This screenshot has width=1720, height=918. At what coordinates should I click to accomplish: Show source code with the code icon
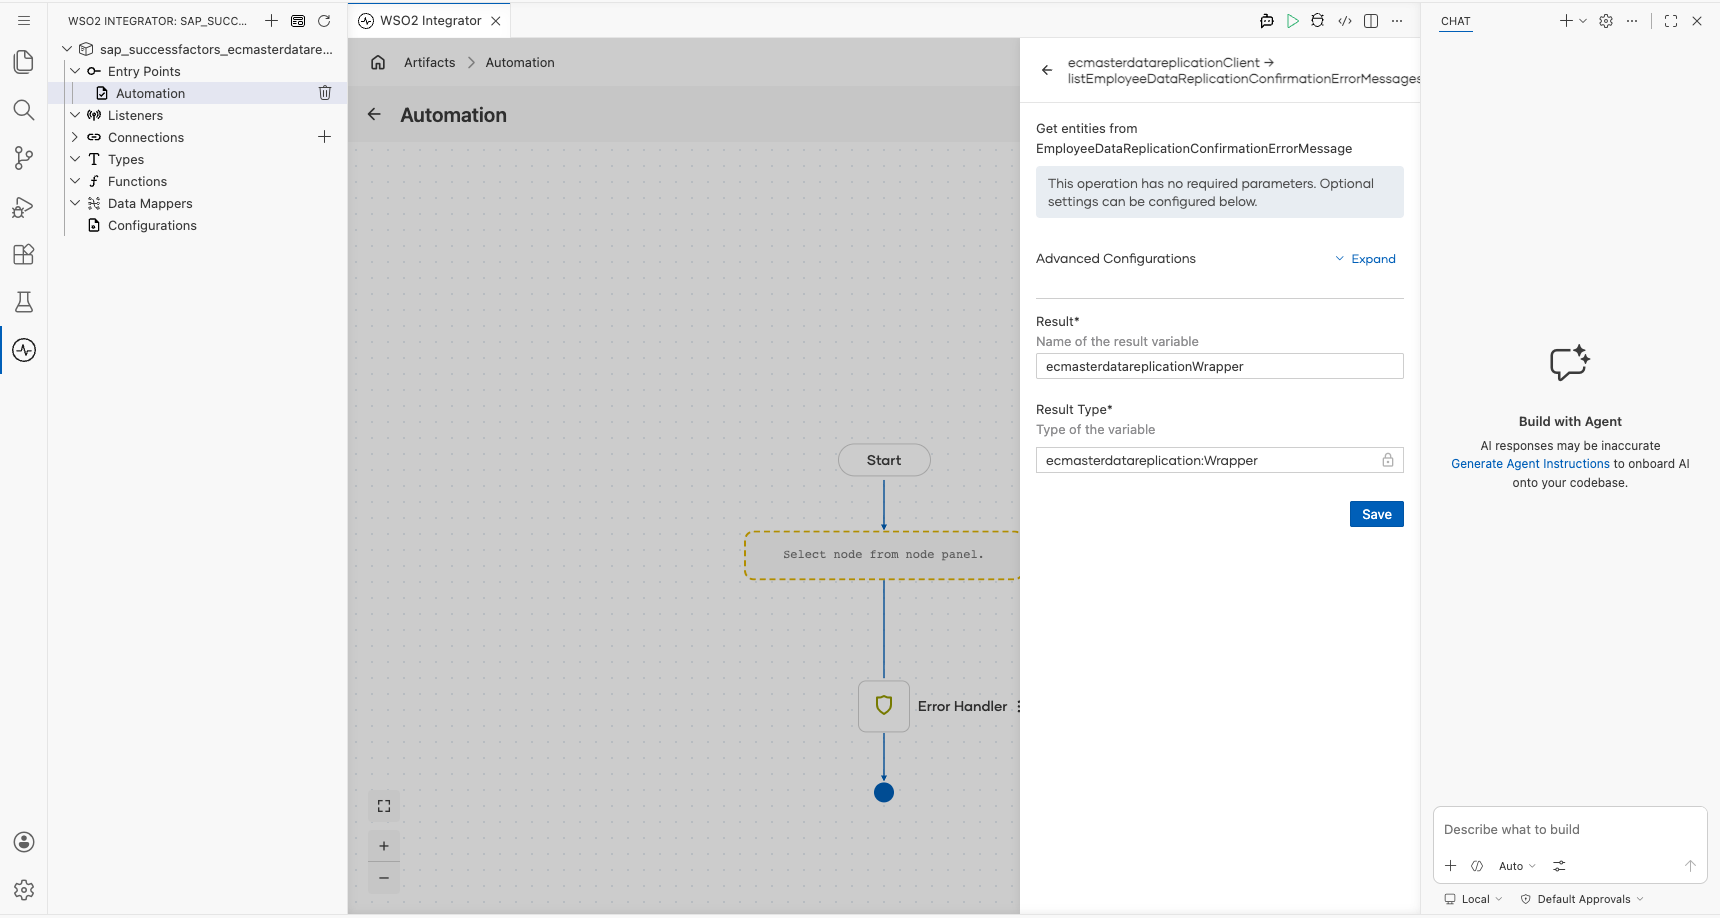[1345, 21]
